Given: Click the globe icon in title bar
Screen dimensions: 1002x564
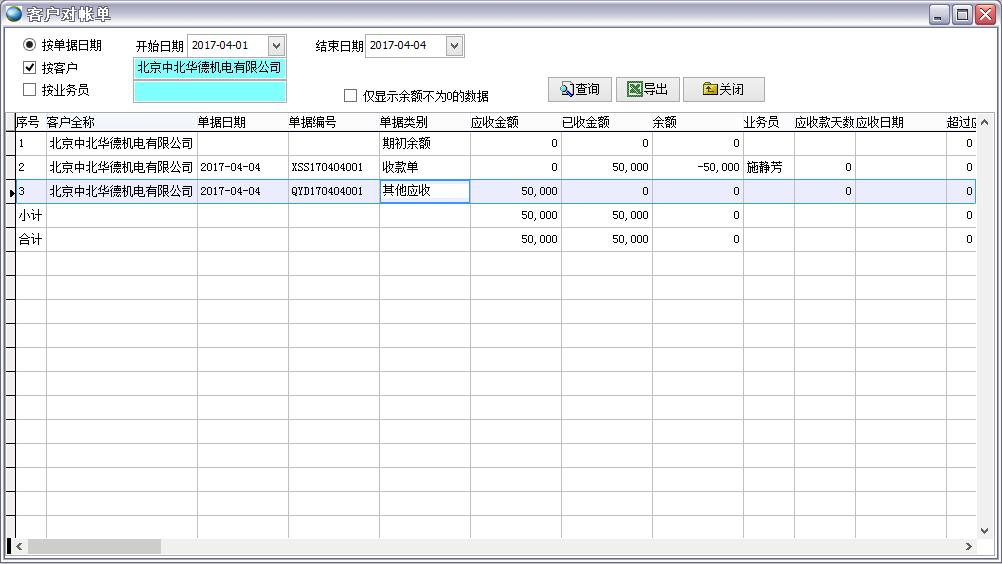Looking at the screenshot, I should [x=14, y=14].
